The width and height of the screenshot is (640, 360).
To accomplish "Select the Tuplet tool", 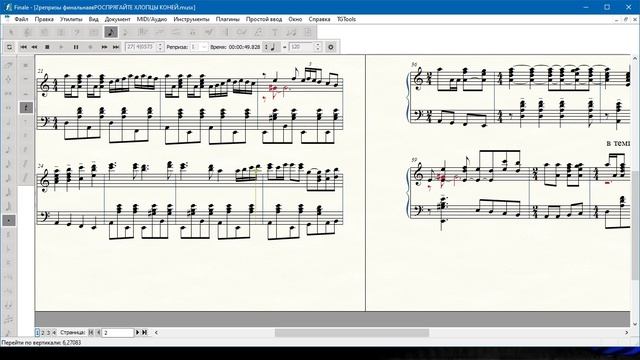I will pos(160,32).
